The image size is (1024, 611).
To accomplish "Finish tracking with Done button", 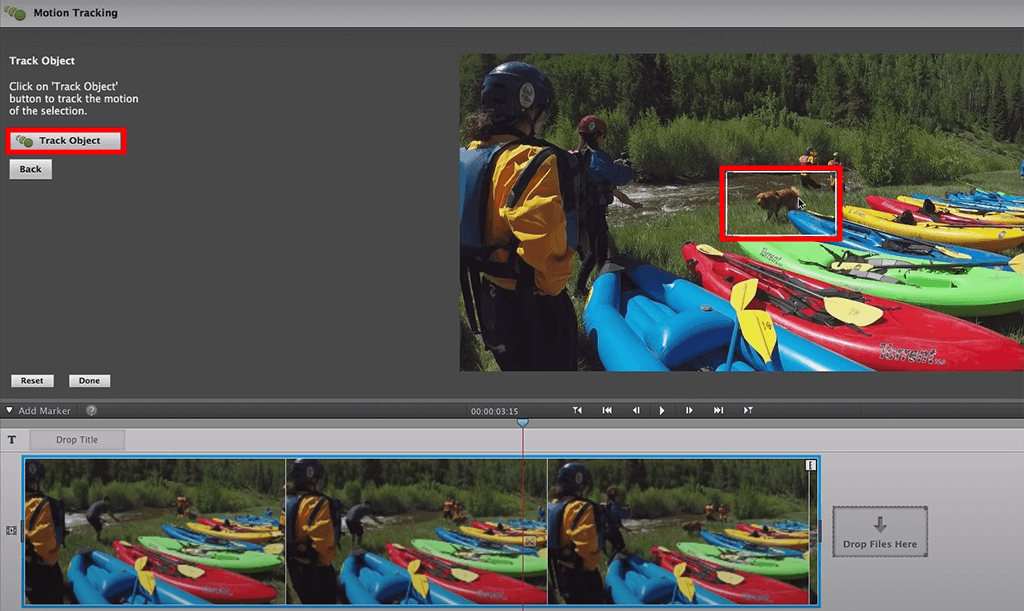I will pos(89,381).
